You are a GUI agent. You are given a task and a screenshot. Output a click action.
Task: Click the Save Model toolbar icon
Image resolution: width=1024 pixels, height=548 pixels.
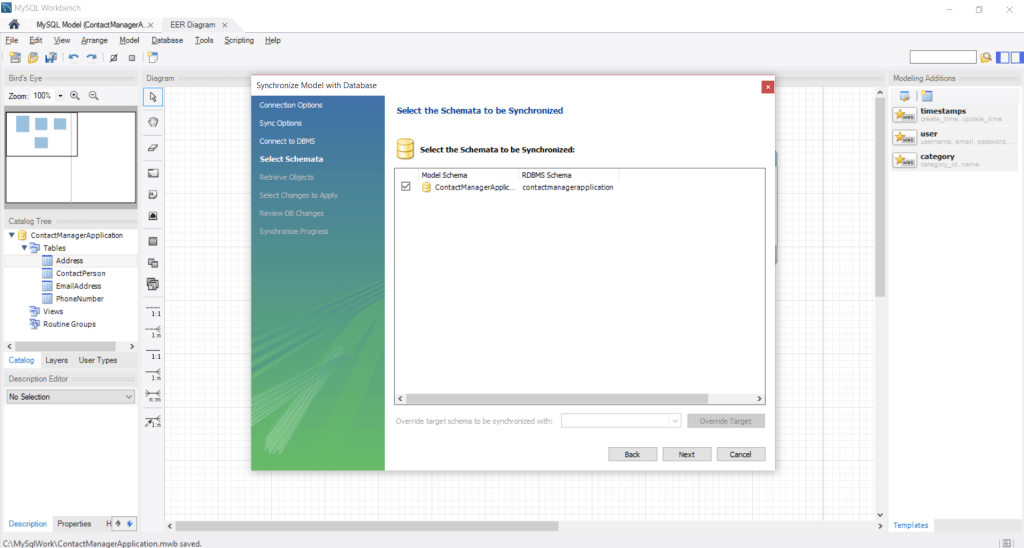[x=50, y=57]
